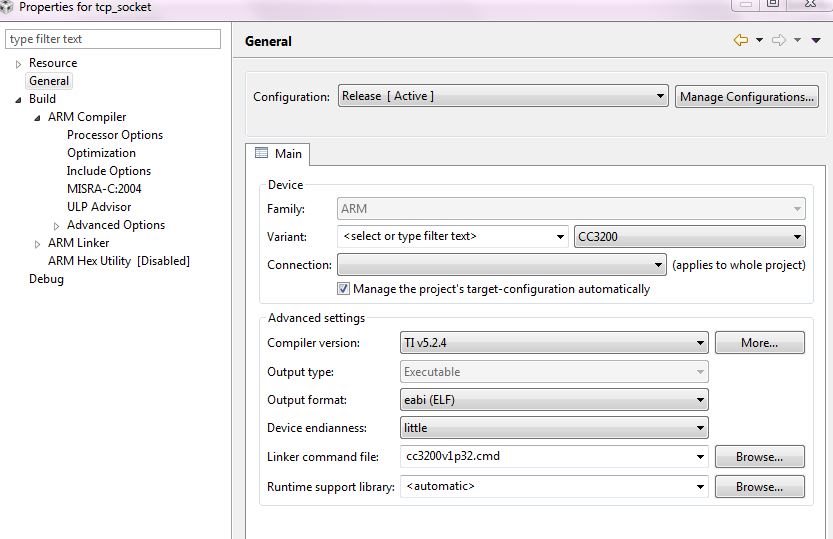This screenshot has height=539, width=833.
Task: Expand the Advanced Options node
Action: click(x=56, y=226)
